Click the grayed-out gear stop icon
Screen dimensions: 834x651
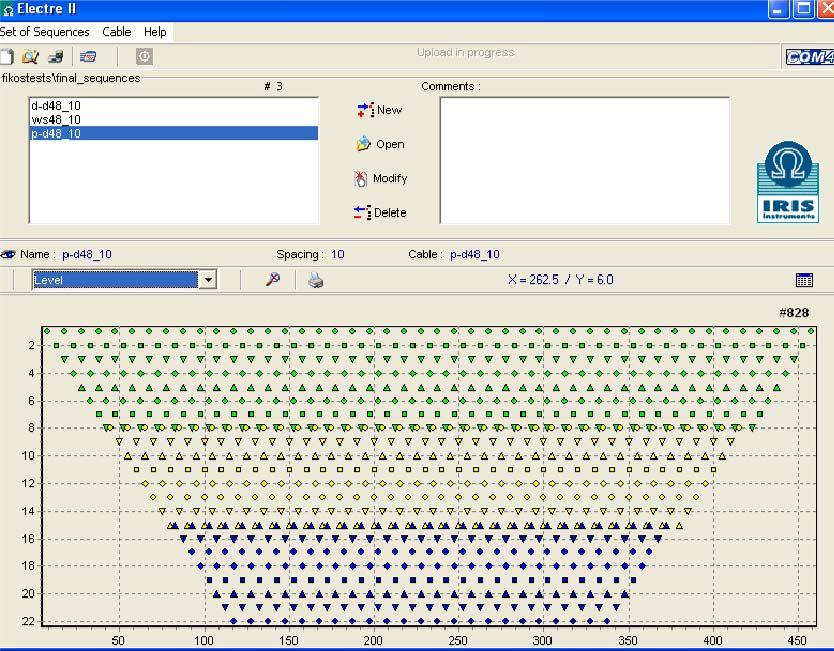144,56
